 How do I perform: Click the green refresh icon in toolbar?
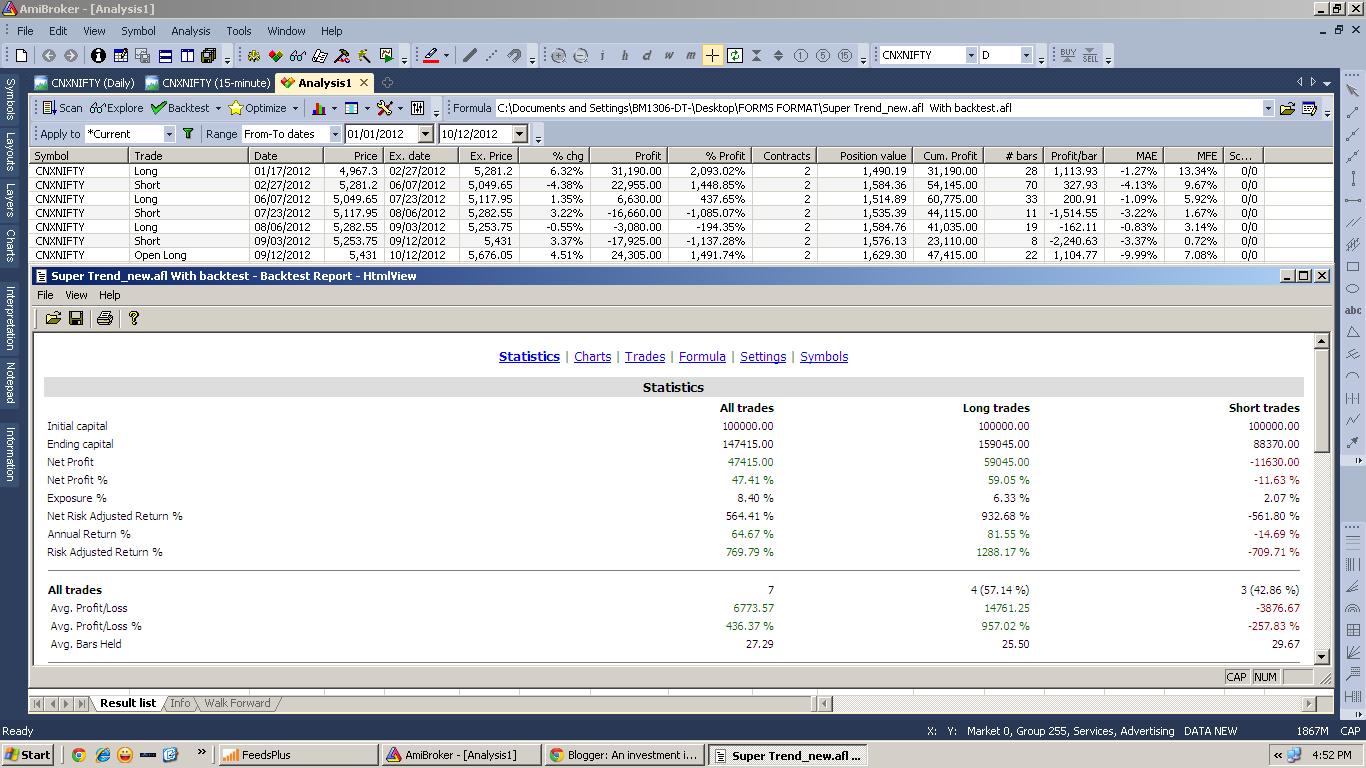click(735, 56)
